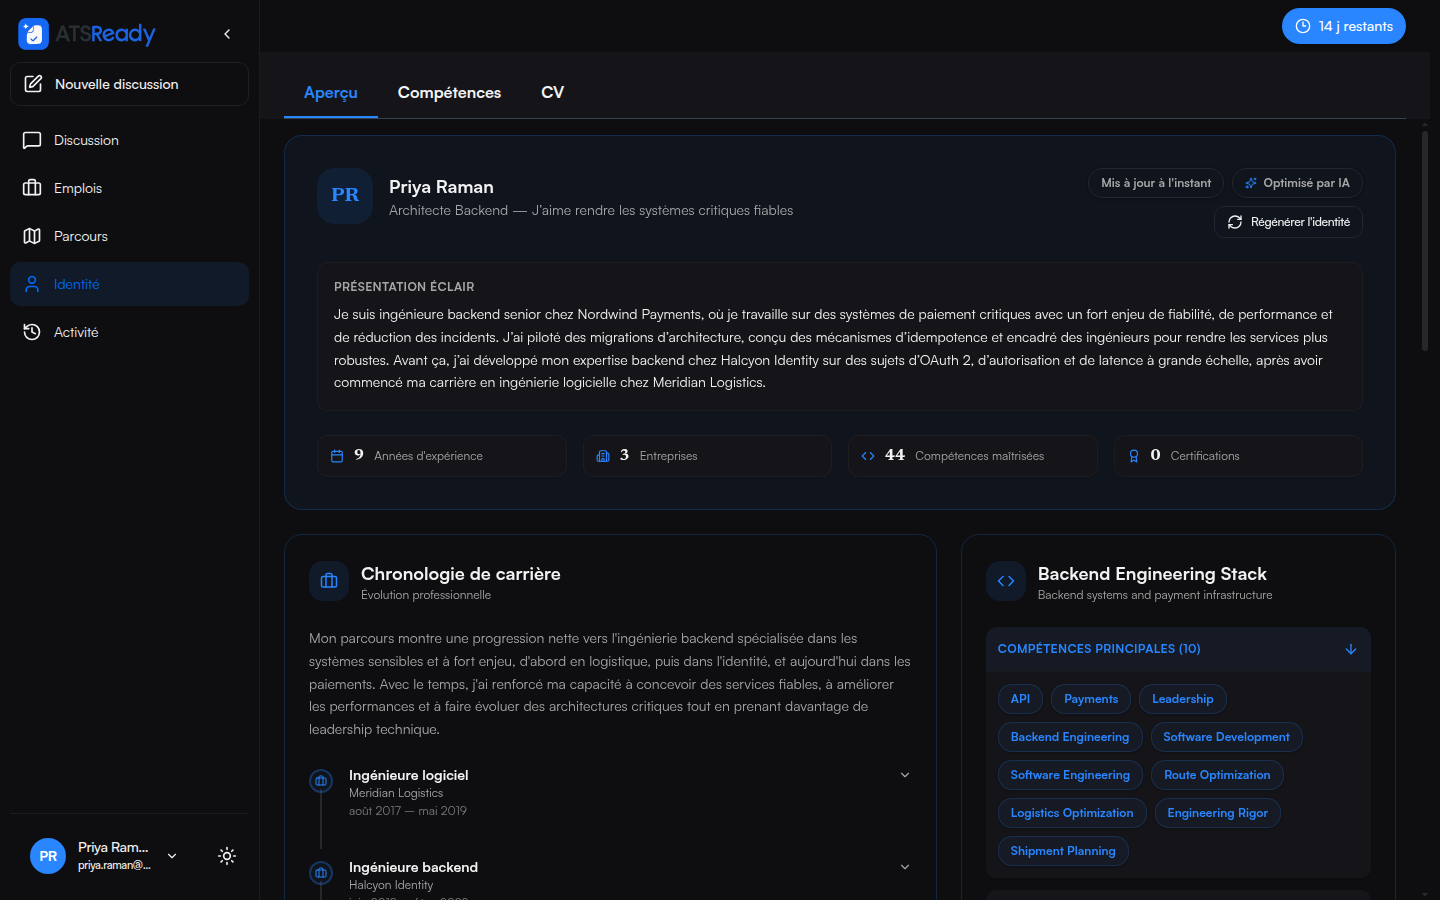Click the briefcase icon beside Chronologie de carrière
Screen dimensions: 1440x900
pos(329,581)
